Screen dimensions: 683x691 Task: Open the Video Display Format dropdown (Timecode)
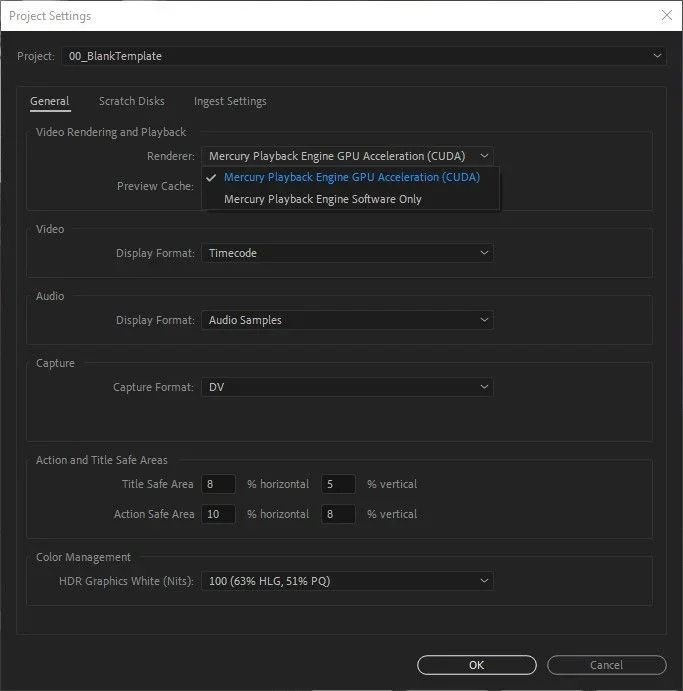pos(347,253)
